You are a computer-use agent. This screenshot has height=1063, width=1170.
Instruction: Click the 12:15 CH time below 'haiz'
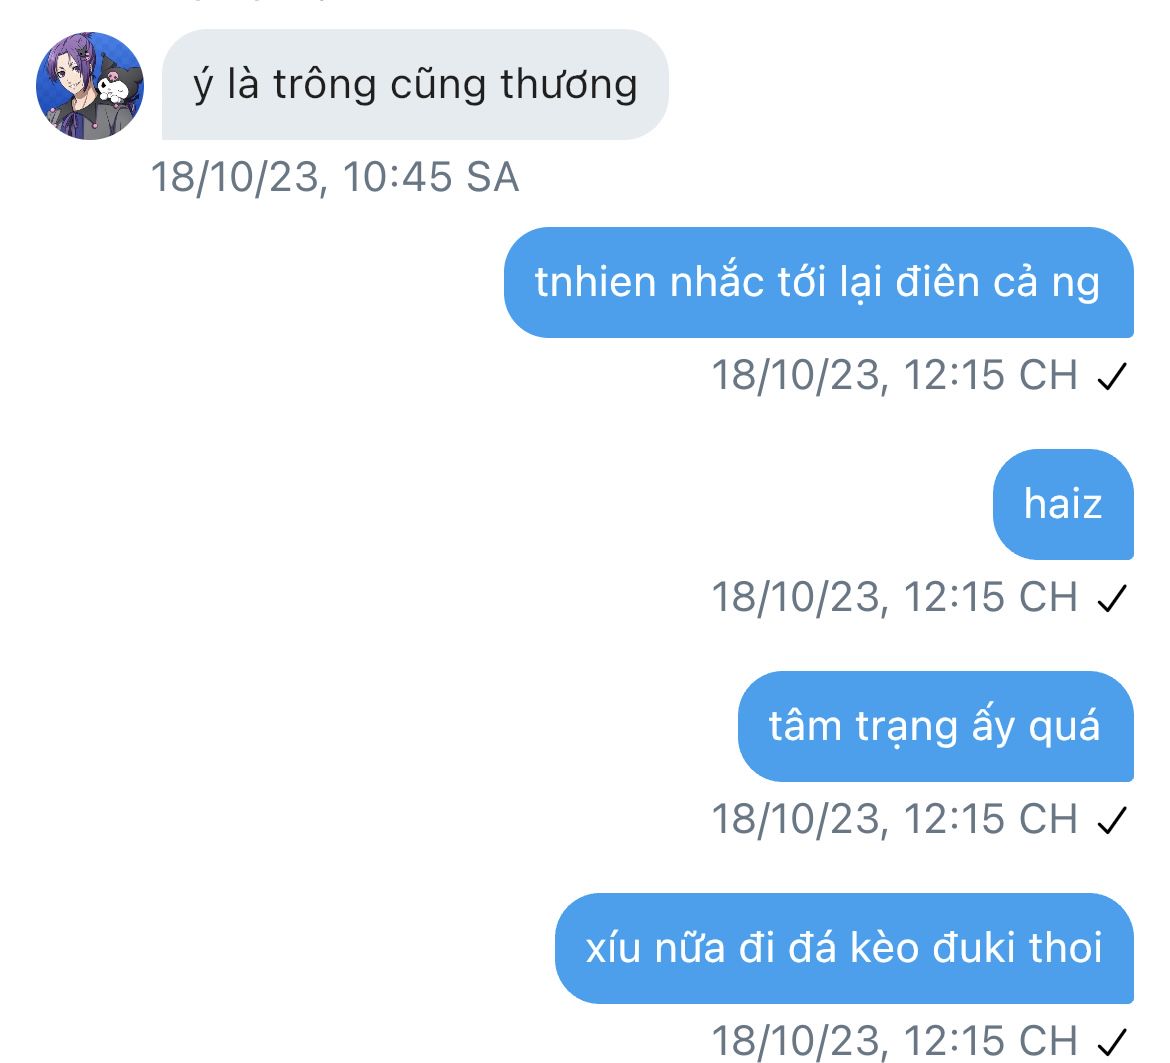tap(991, 597)
